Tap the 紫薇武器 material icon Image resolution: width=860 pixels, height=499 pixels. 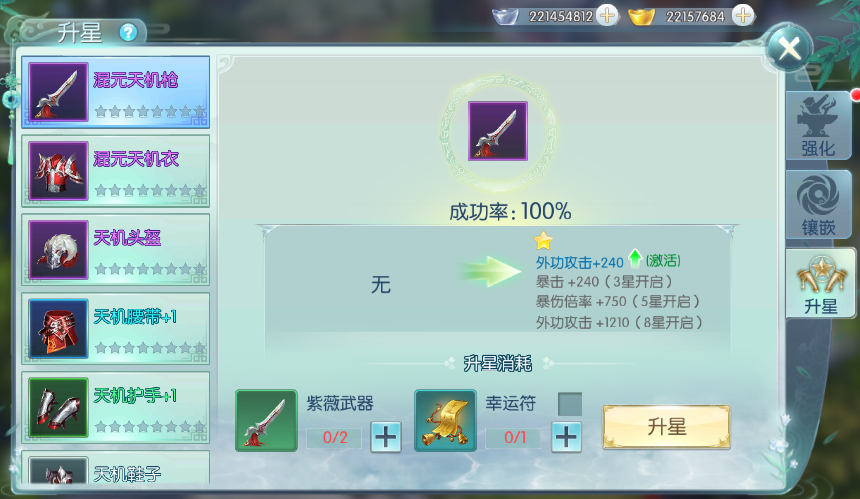pyautogui.click(x=266, y=421)
